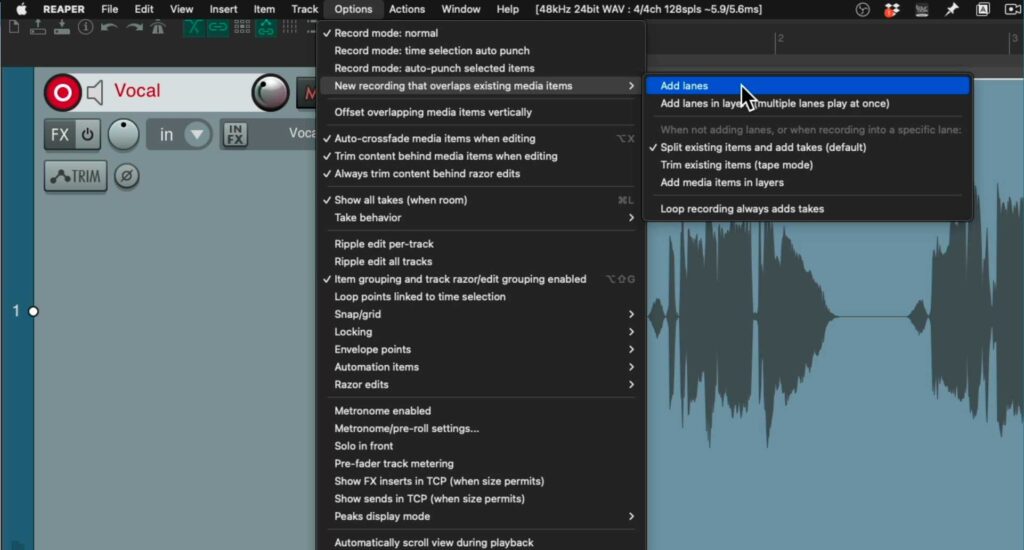This screenshot has width=1024, height=550.
Task: Open the Vocal track input dropdown arrow
Action: (197, 135)
